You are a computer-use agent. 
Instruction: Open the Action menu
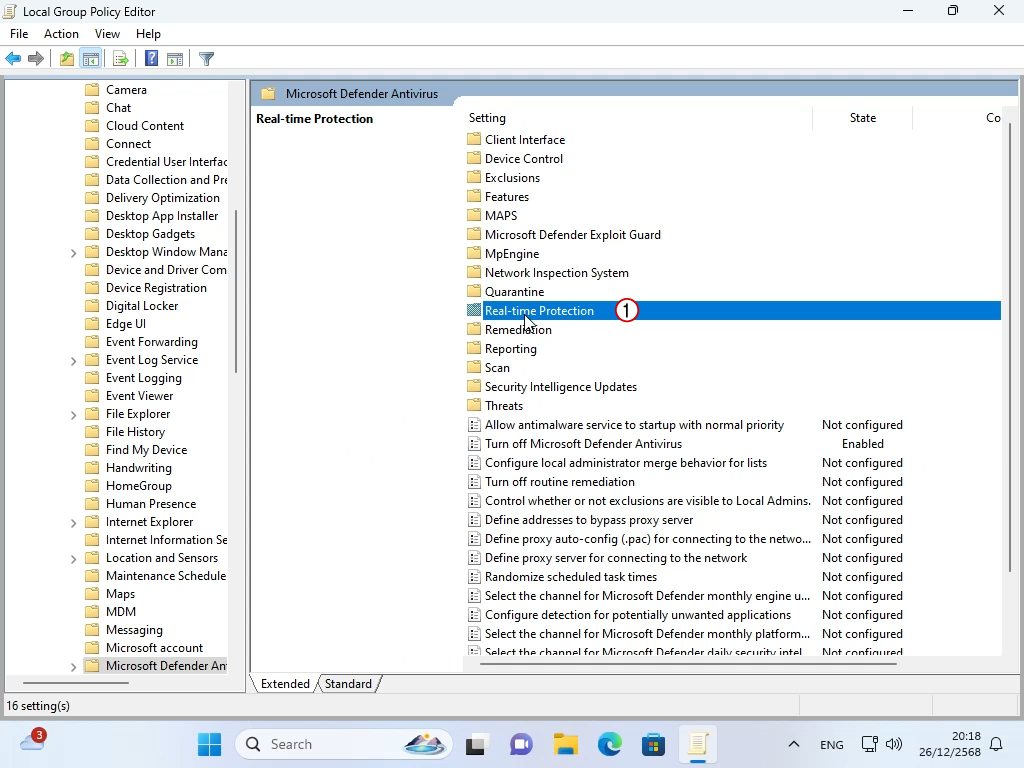click(x=61, y=34)
